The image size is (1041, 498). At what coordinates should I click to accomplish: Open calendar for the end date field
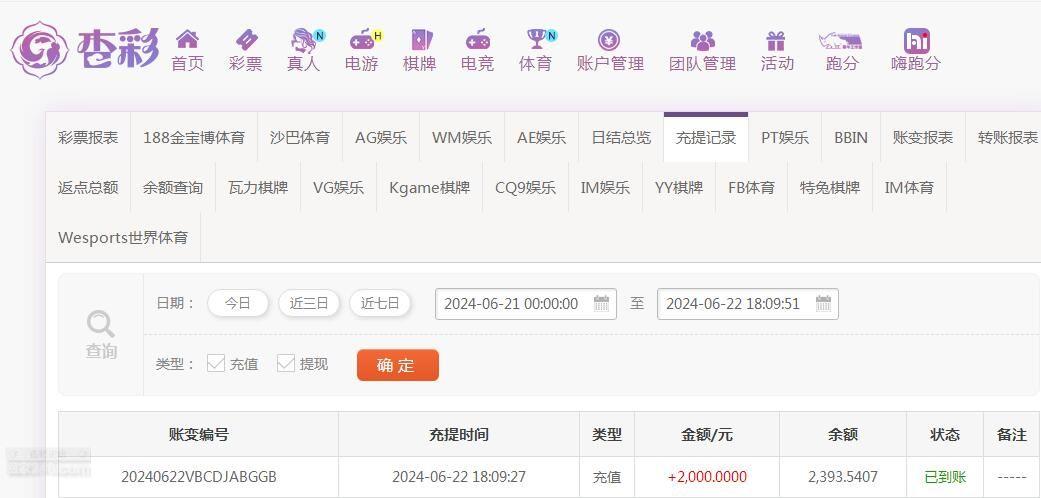tap(823, 303)
